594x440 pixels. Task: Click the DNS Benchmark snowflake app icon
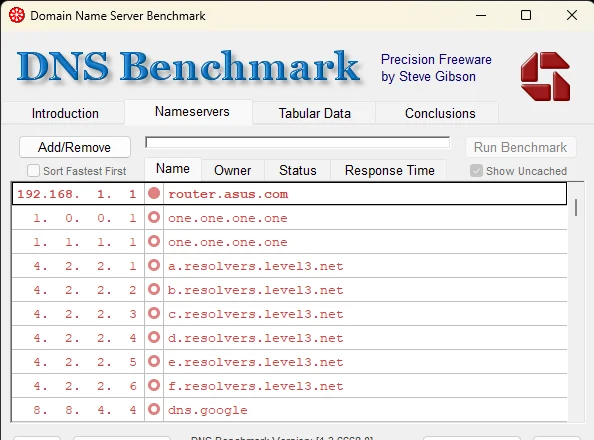click(x=17, y=16)
